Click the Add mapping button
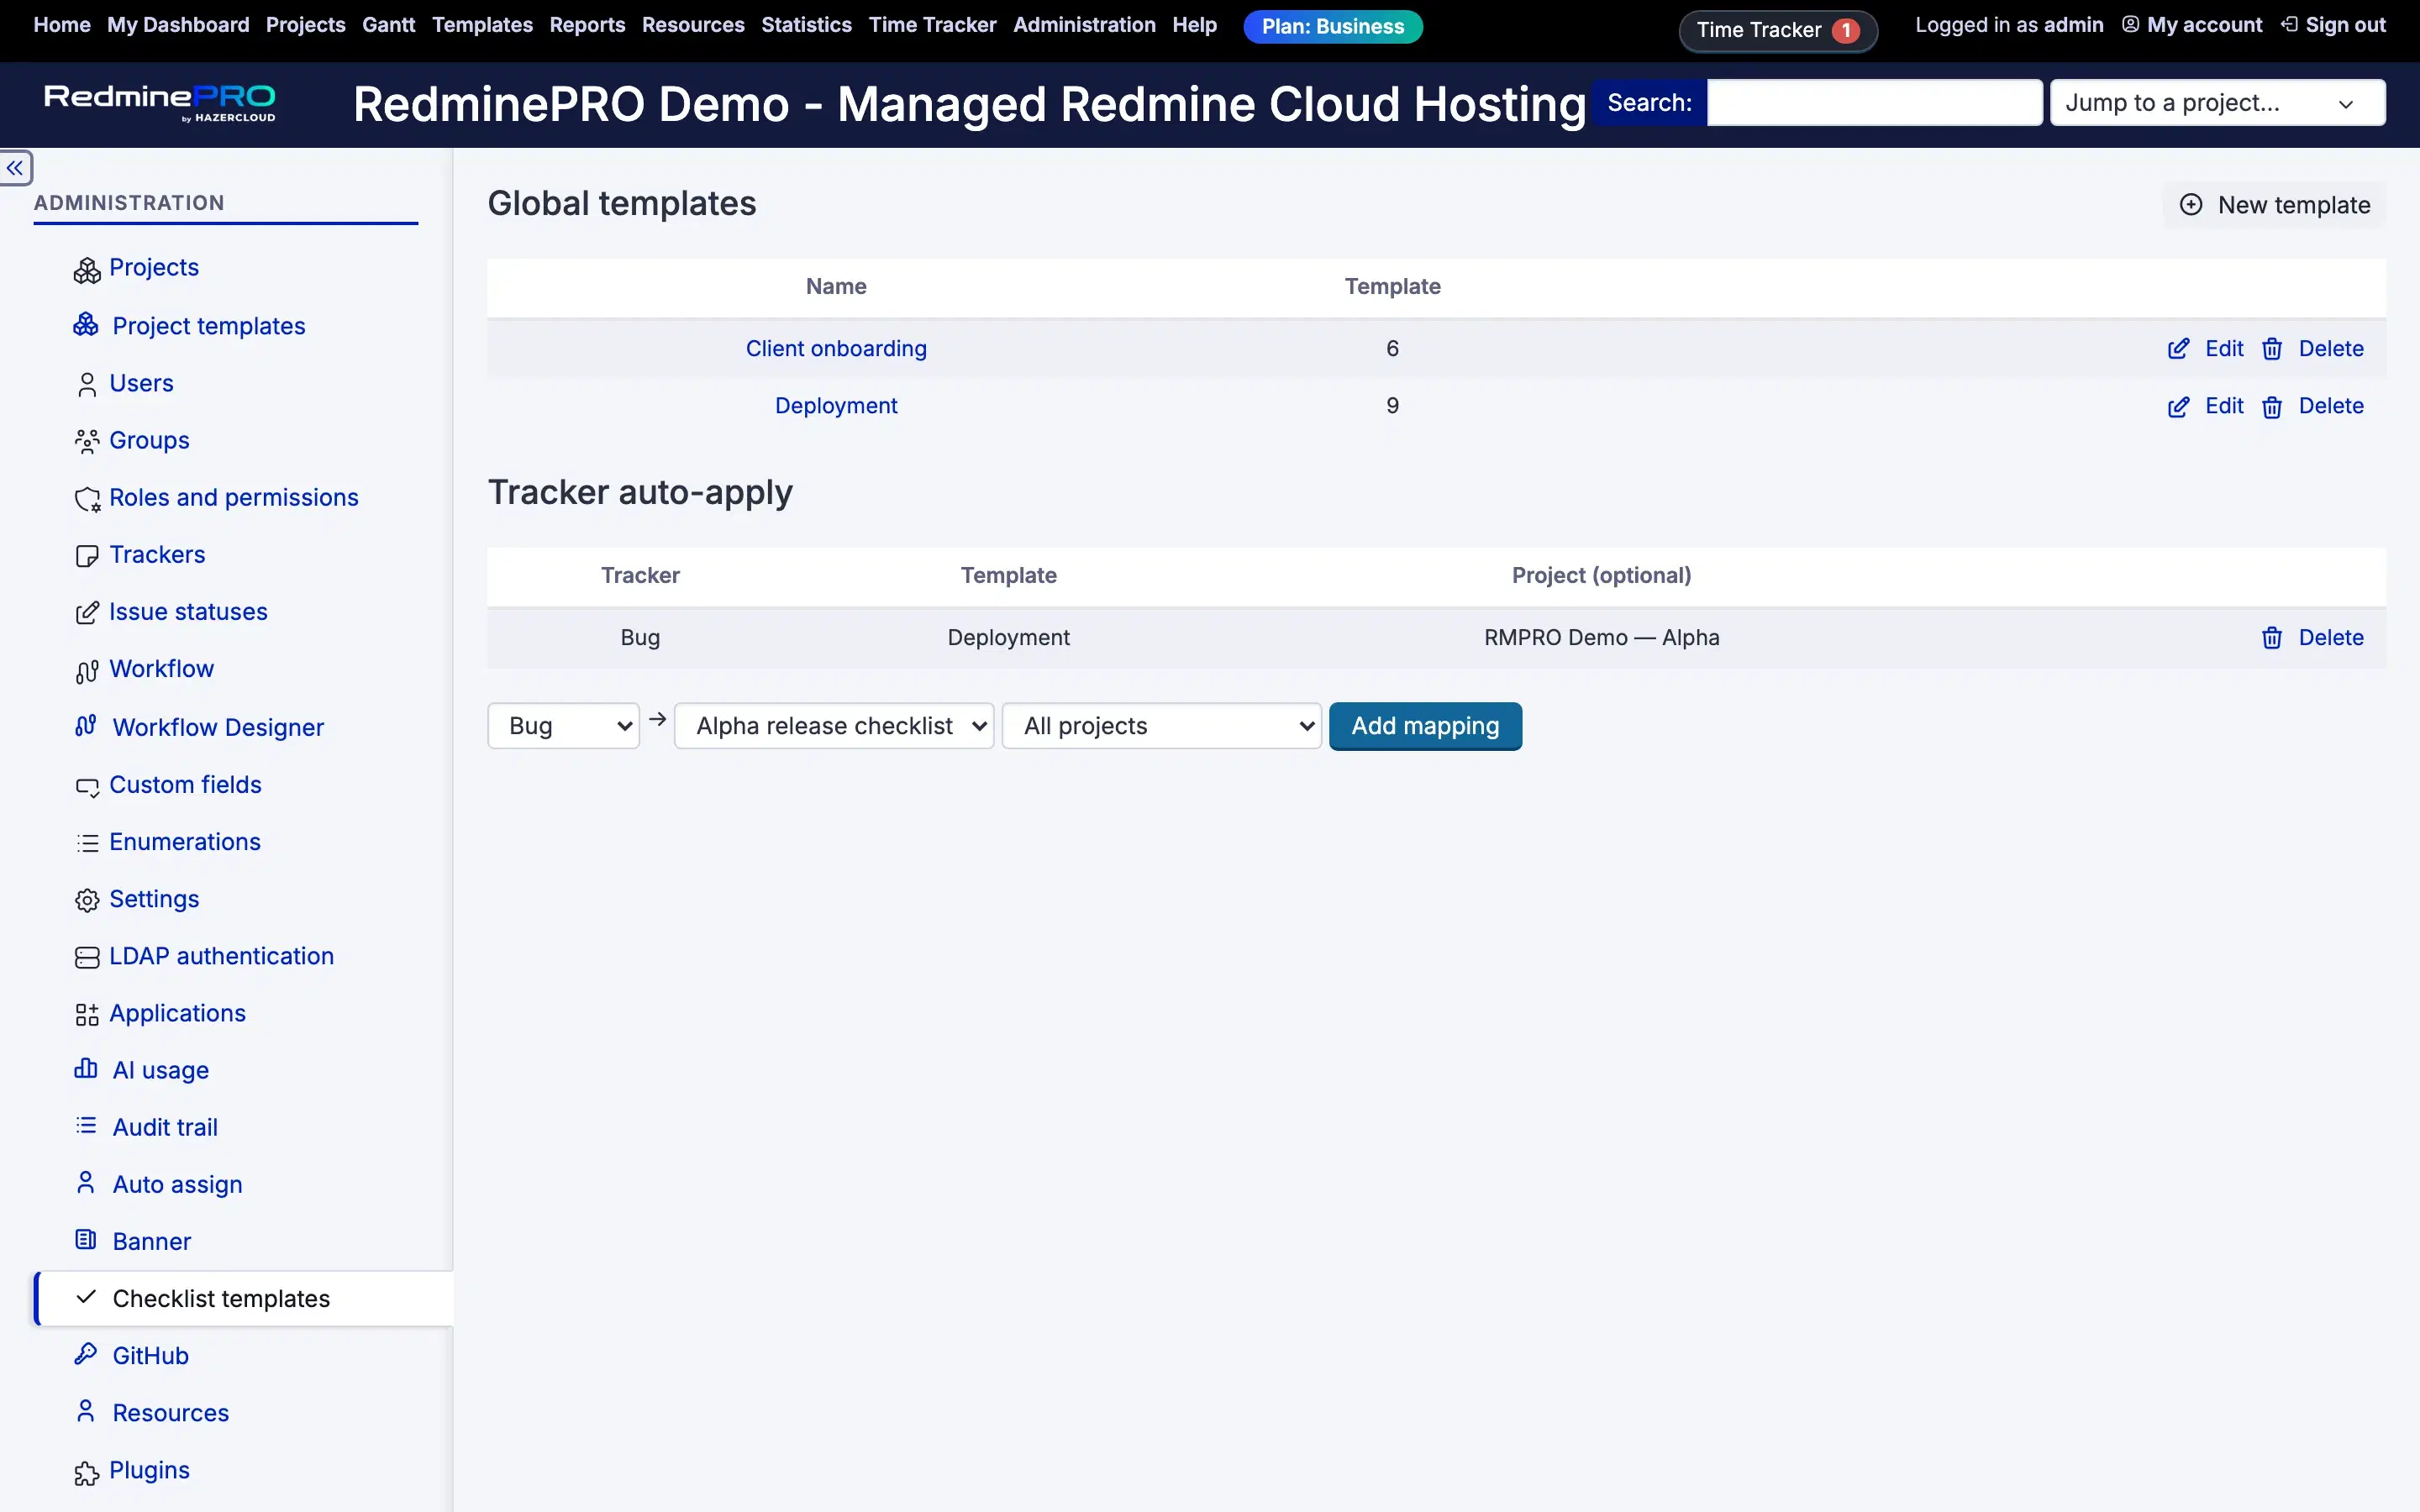This screenshot has height=1512, width=2420. click(1425, 726)
